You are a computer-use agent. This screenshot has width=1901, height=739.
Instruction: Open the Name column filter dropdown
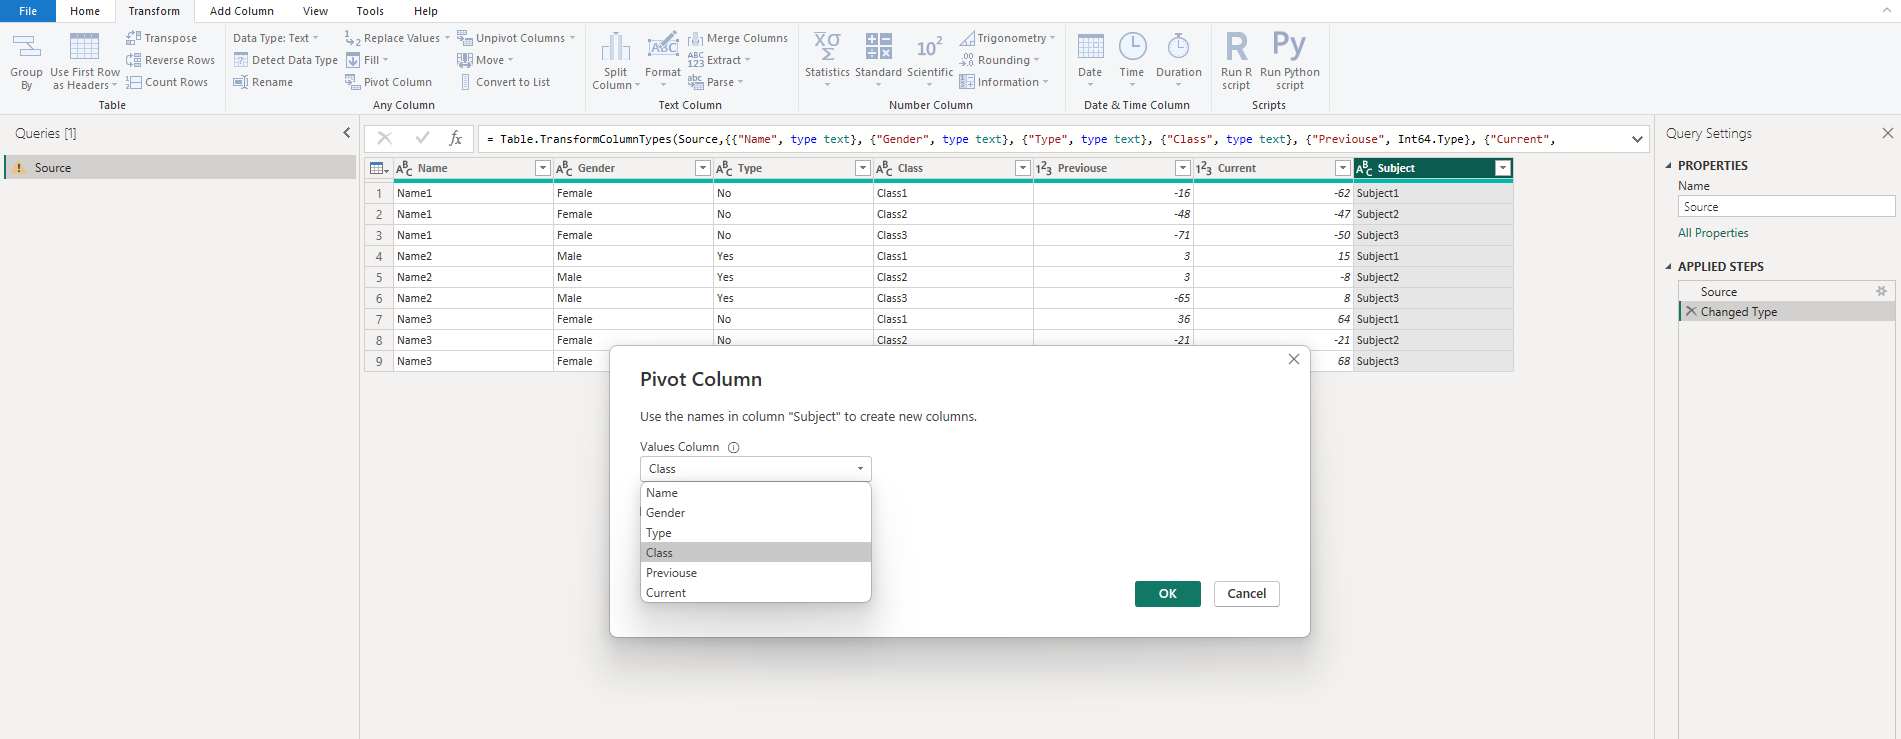(x=542, y=168)
